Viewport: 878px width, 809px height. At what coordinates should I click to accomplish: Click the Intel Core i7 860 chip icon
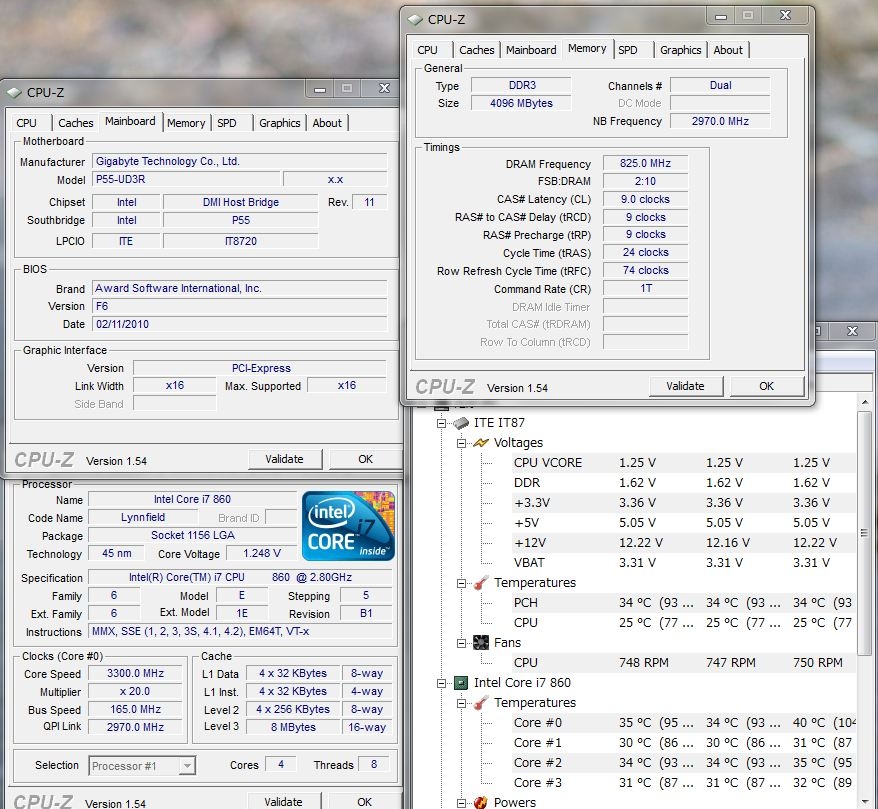461,683
